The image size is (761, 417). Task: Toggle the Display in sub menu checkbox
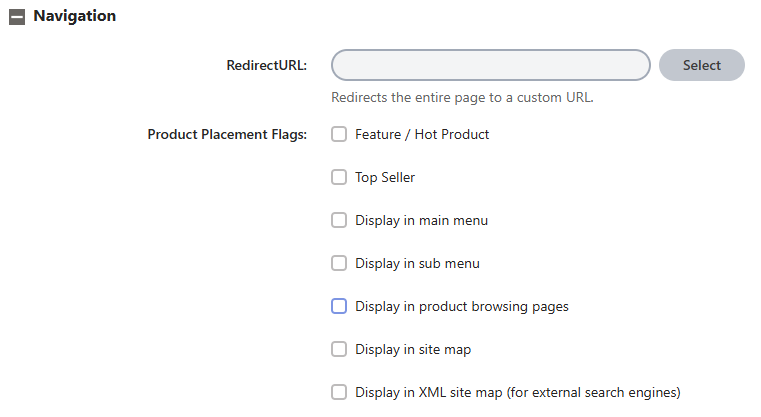pyautogui.click(x=339, y=263)
